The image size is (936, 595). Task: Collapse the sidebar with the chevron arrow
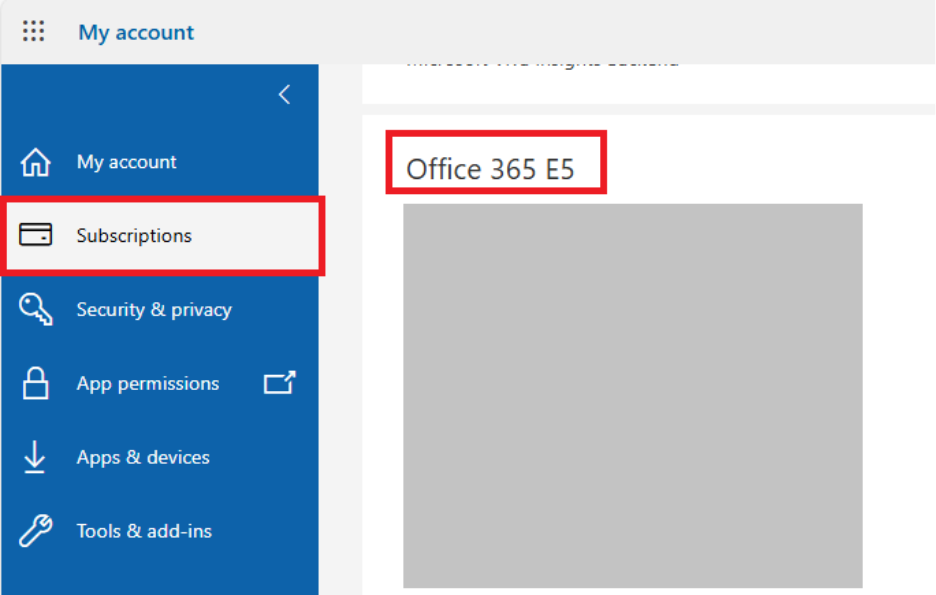(x=284, y=94)
